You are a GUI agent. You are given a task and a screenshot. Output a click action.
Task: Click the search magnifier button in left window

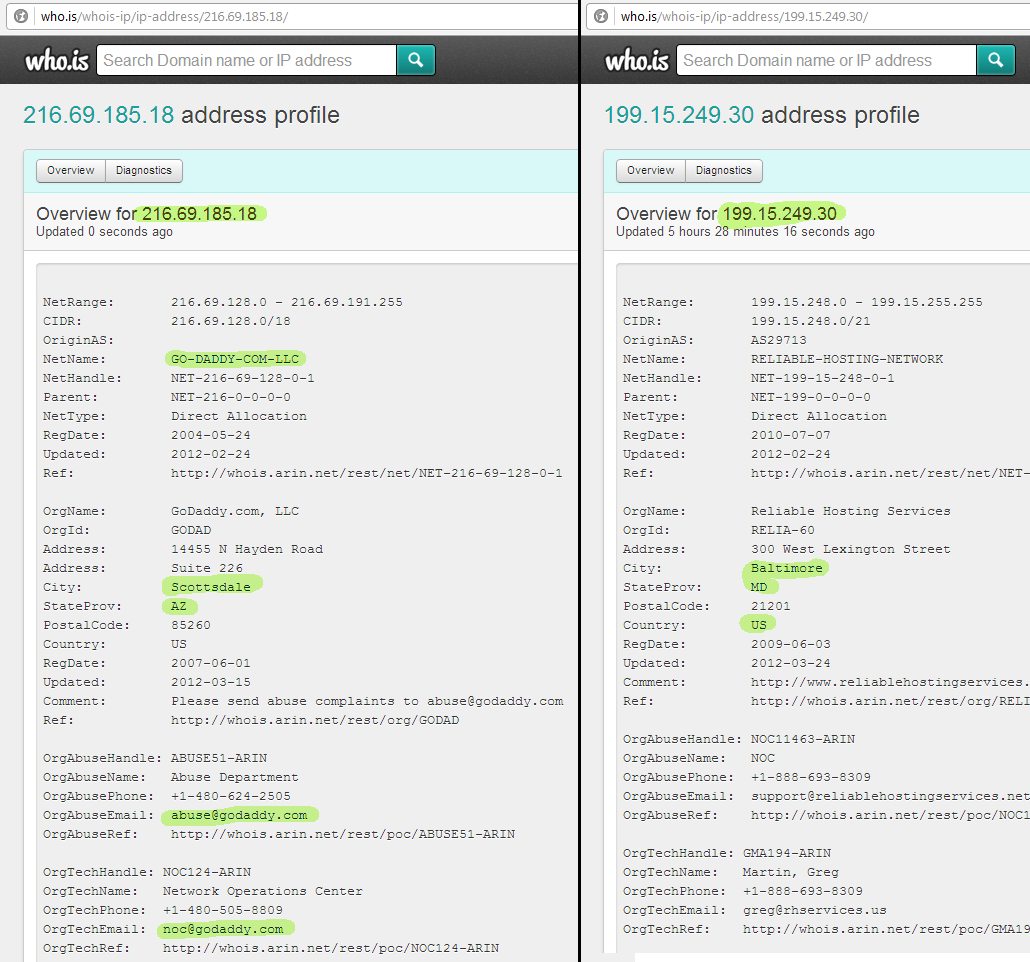[415, 60]
